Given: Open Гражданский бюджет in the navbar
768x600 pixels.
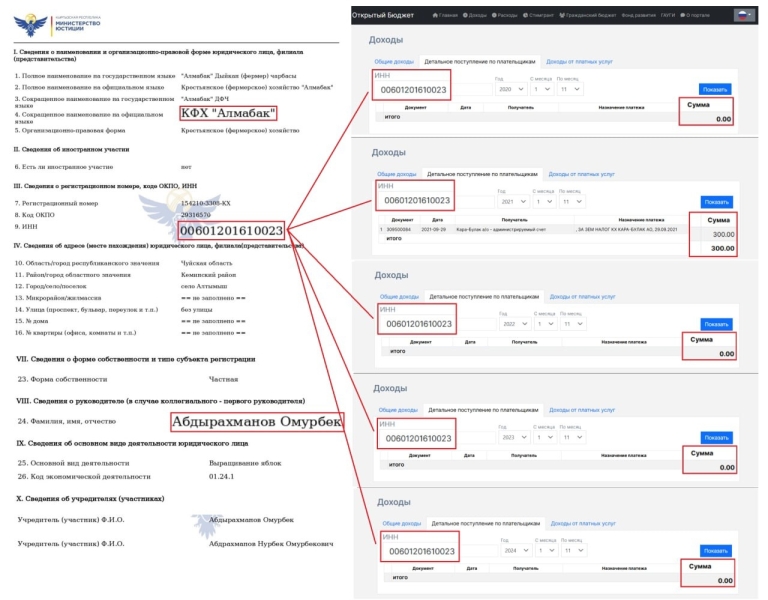Looking at the screenshot, I should [587, 15].
